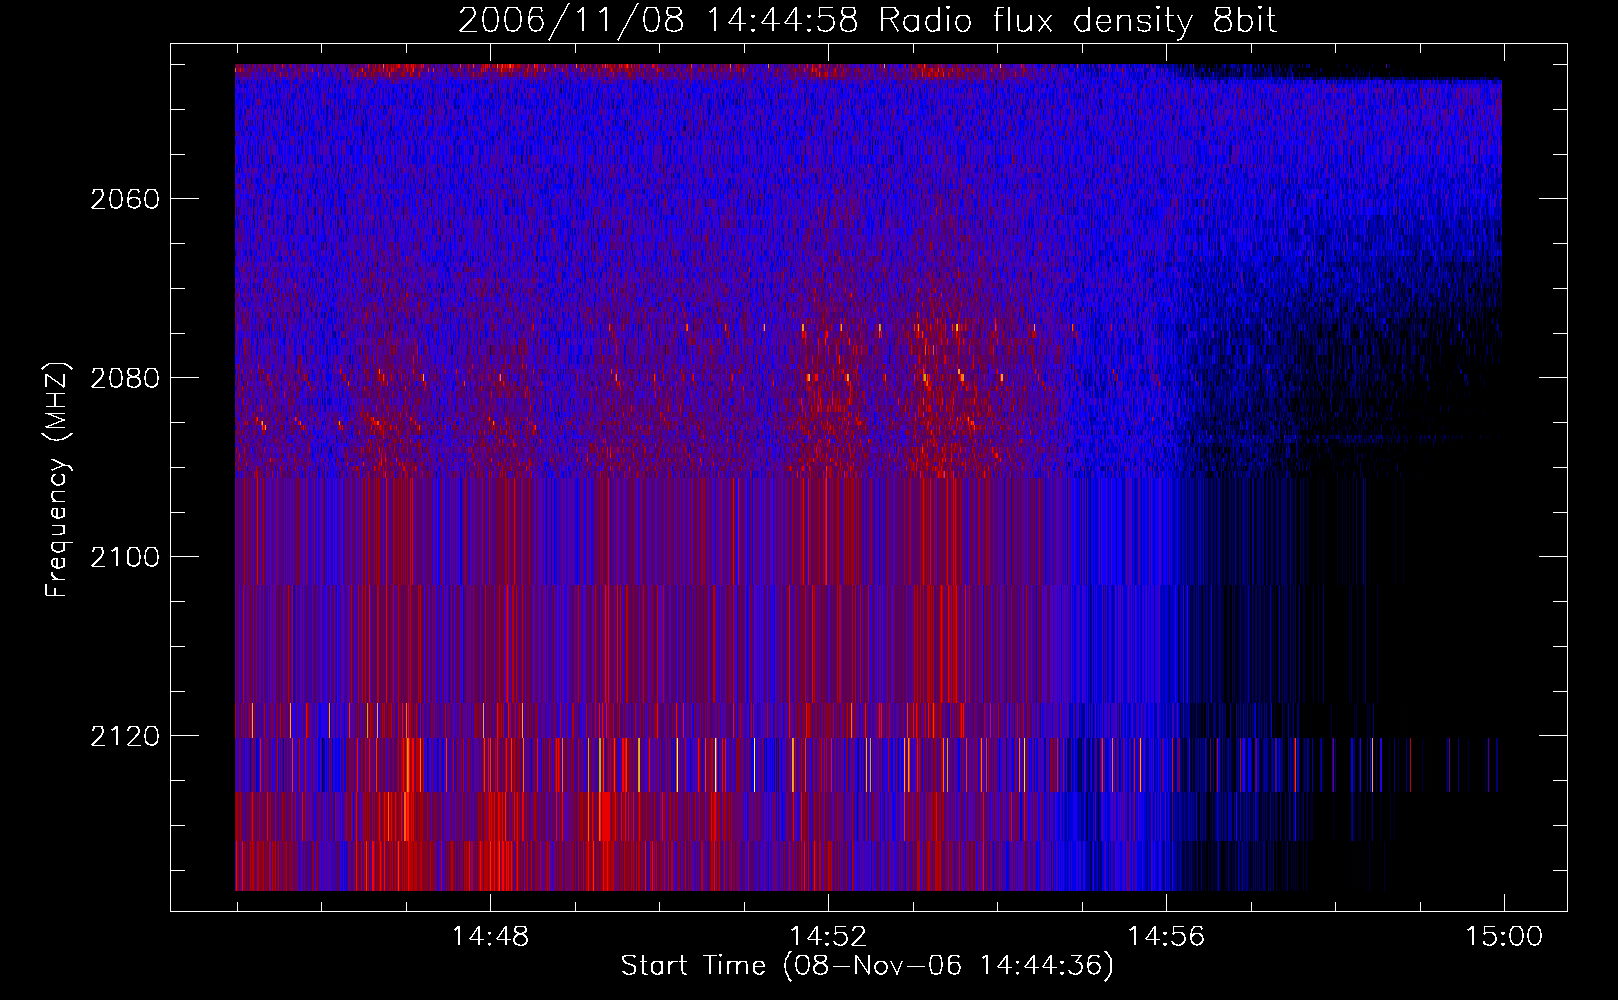Viewport: 1618px width, 1000px height.
Task: Select the 2060 frequency tick label
Action: (x=125, y=199)
